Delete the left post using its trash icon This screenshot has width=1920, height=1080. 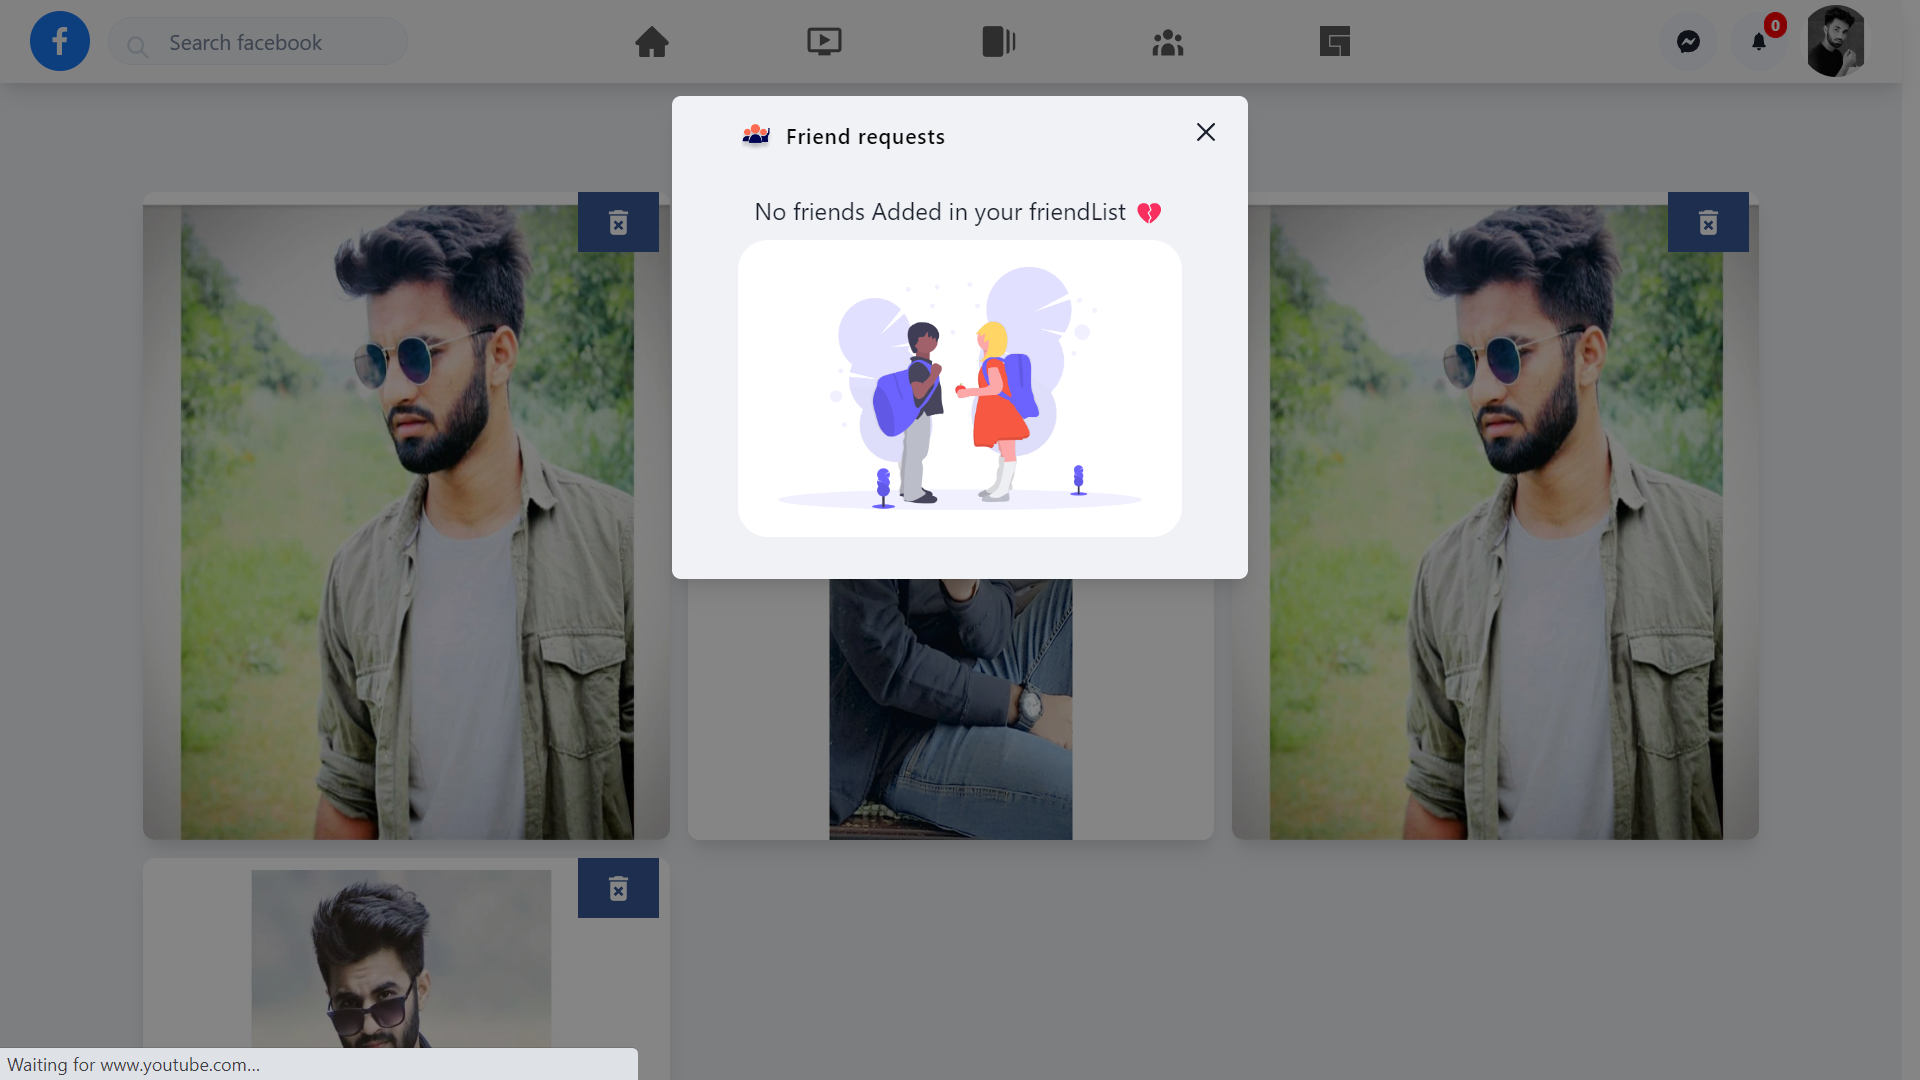[x=618, y=222]
